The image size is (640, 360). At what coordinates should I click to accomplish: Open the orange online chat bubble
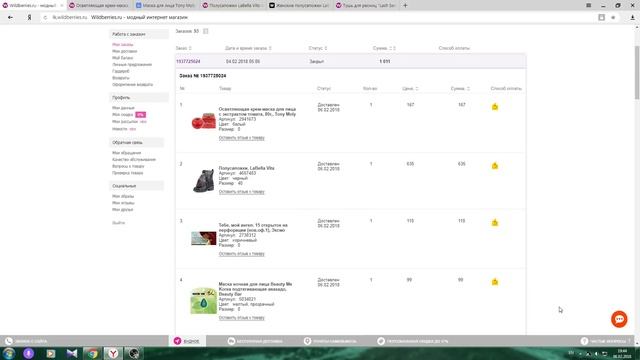(619, 319)
